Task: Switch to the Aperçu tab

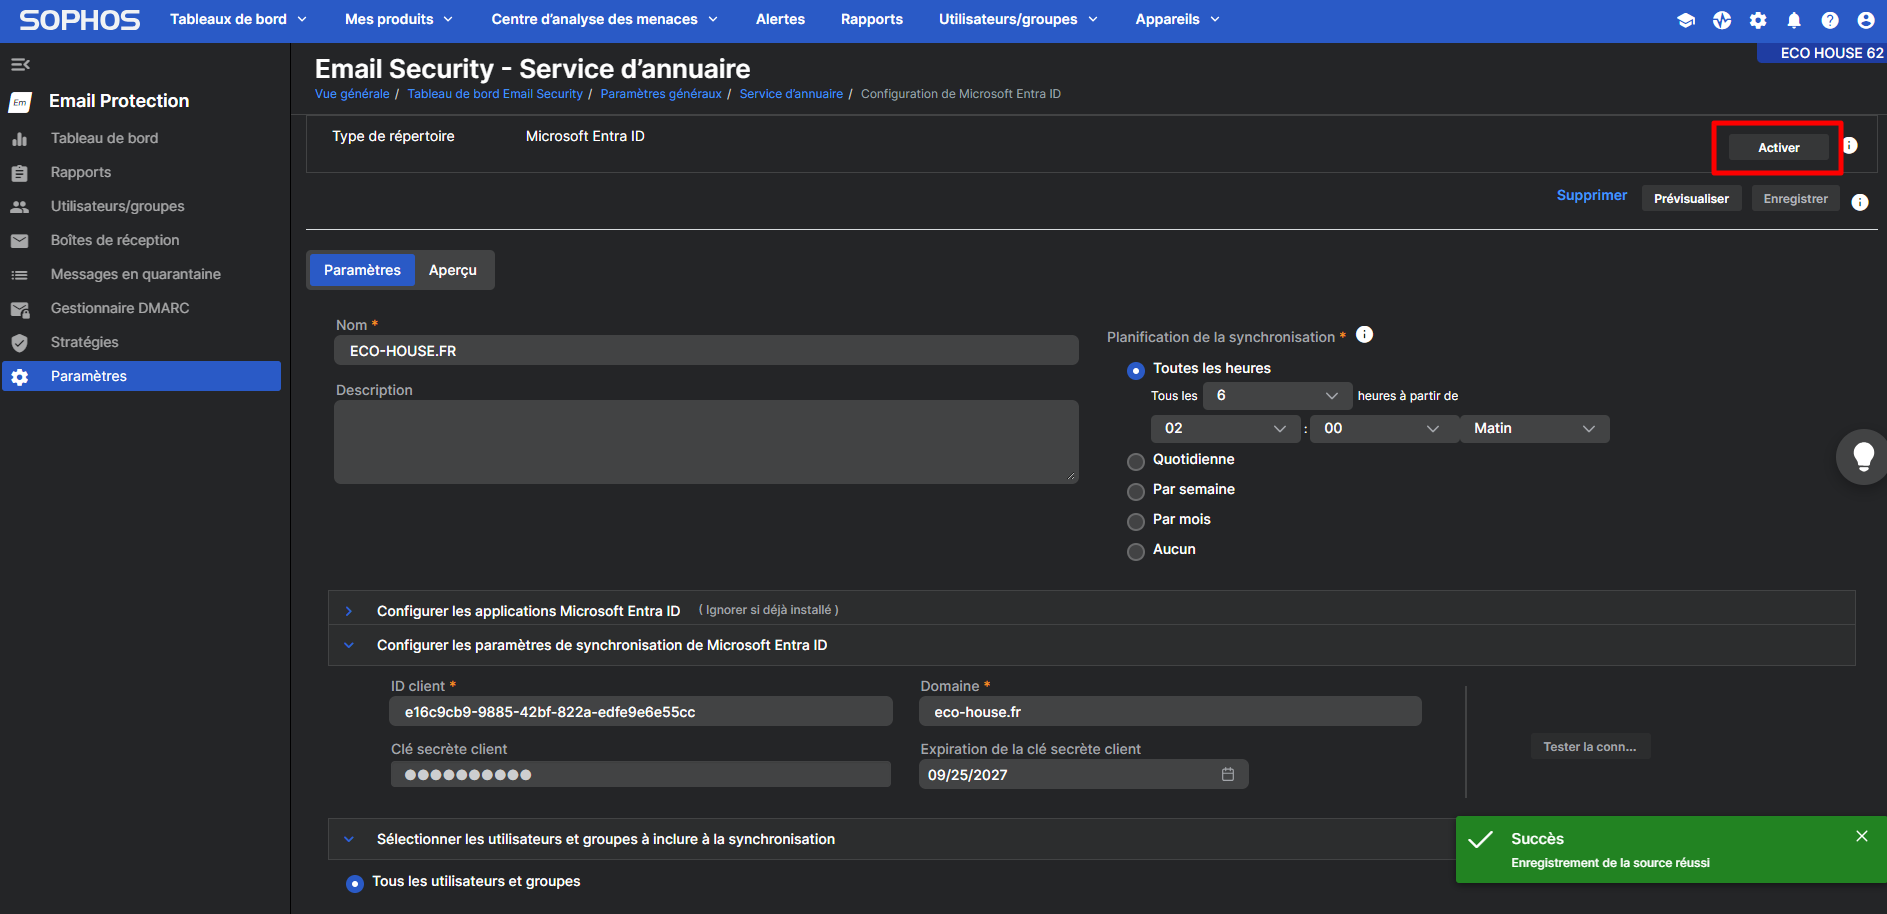Action: [x=453, y=270]
